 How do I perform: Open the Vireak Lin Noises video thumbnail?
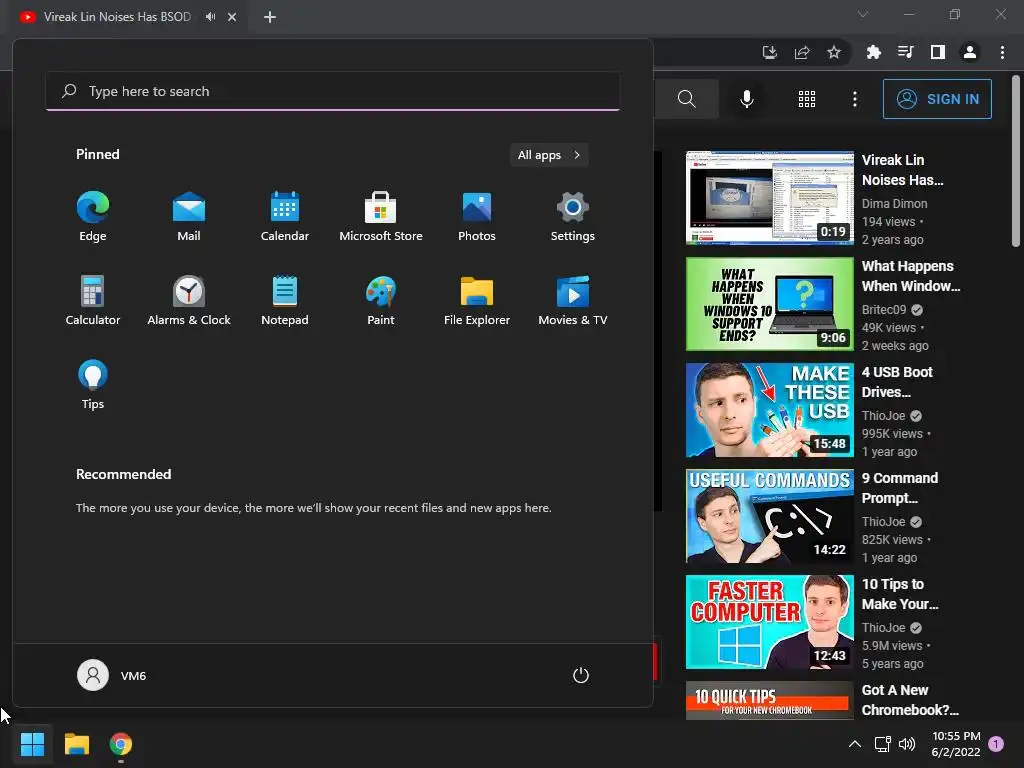tap(769, 198)
